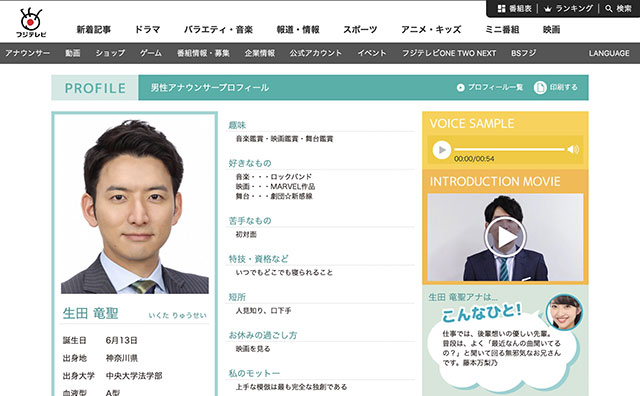The width and height of the screenshot is (640, 396).
Task: Click the Fuji TV logo icon
Action: click(x=31, y=23)
